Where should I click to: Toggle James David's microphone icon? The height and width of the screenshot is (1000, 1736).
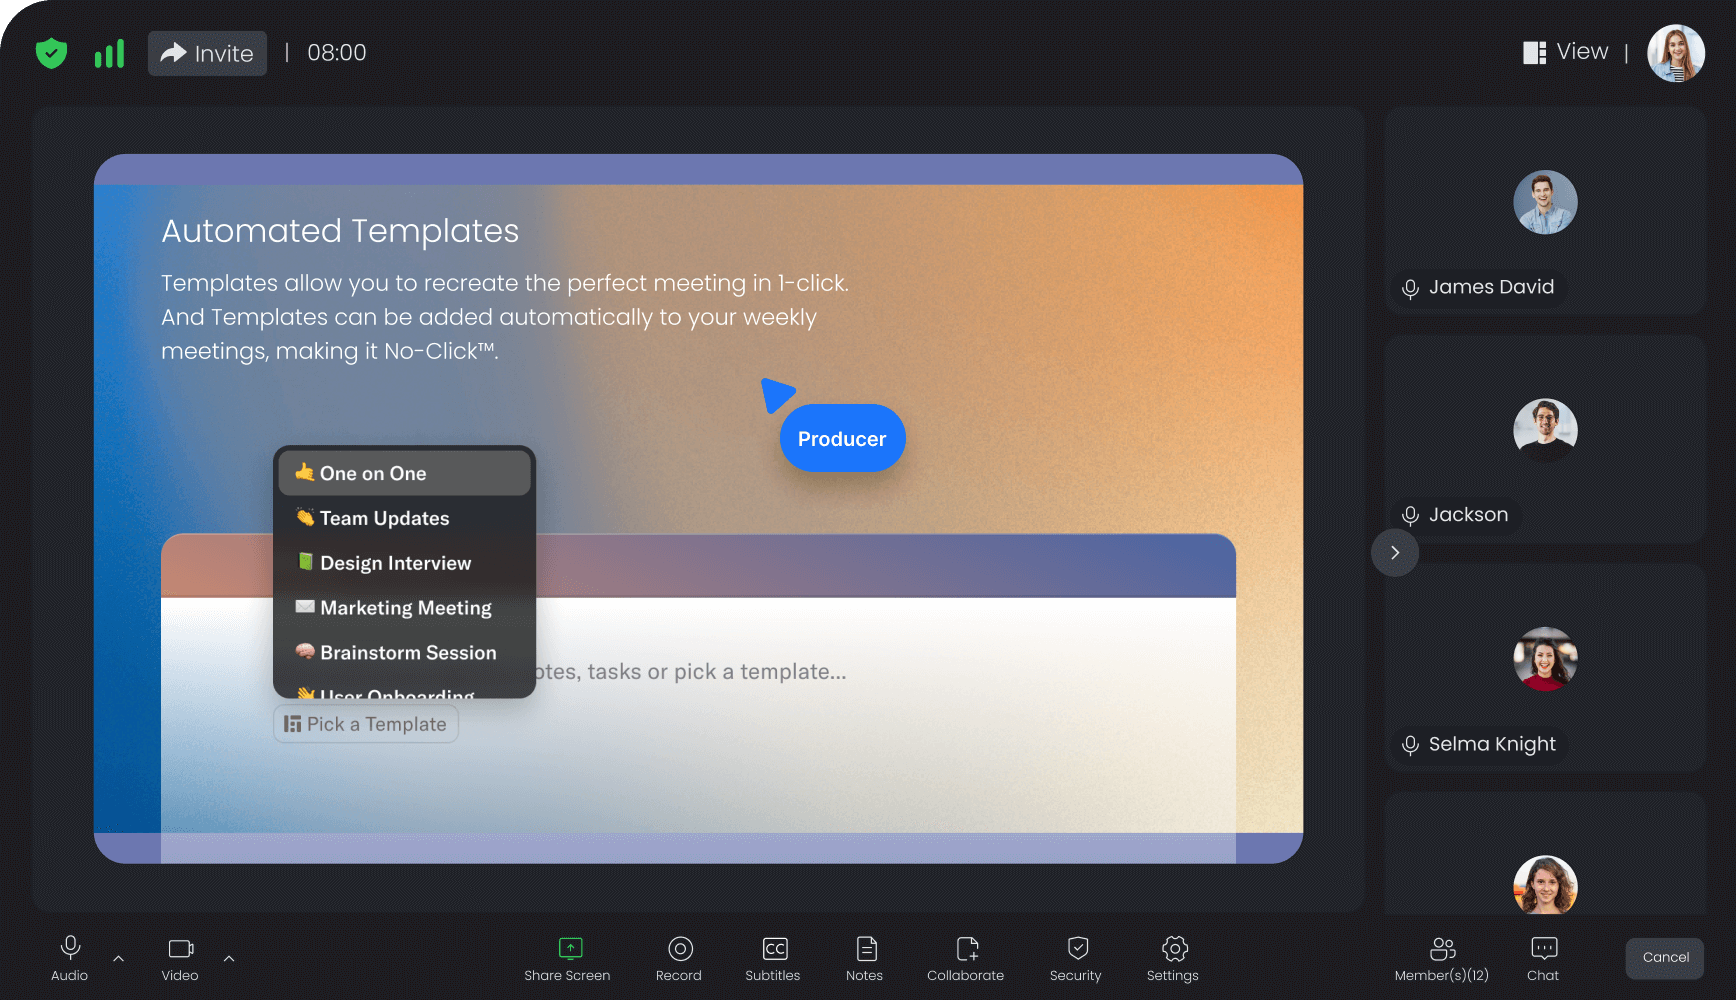1410,289
